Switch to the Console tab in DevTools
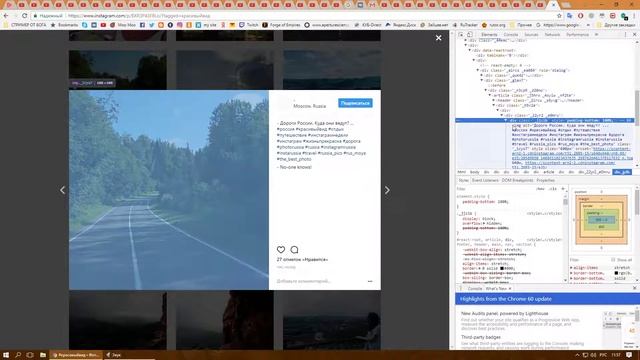This screenshot has height=360, width=640. click(x=511, y=35)
